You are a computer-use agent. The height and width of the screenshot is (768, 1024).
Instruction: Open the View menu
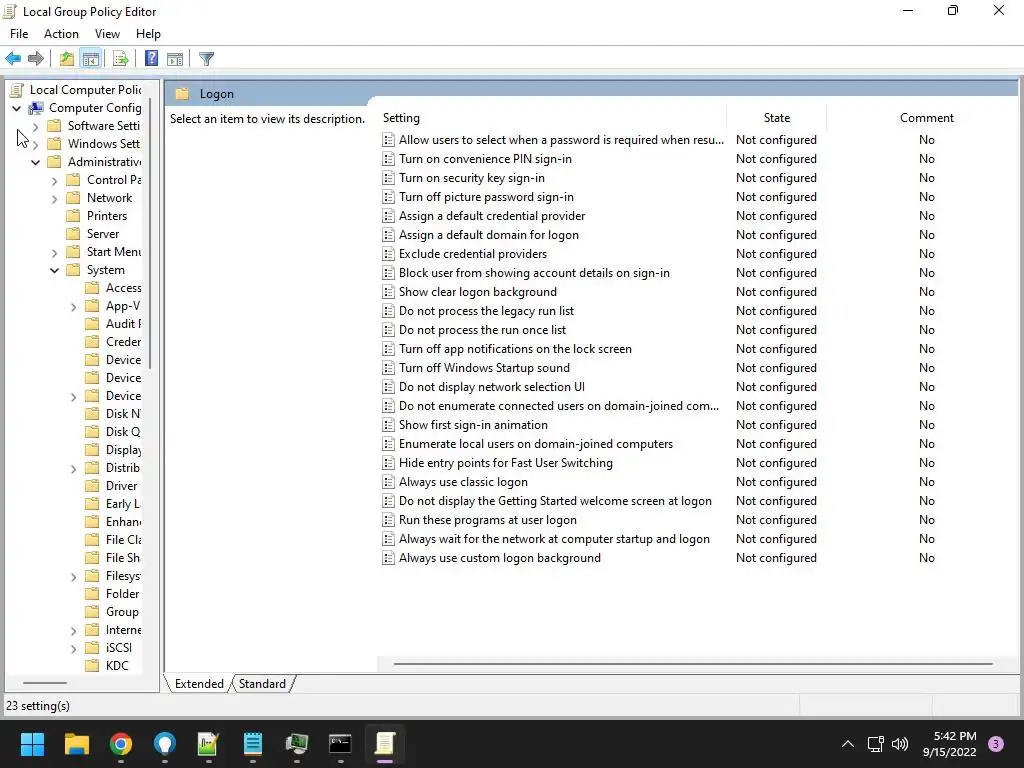(107, 34)
